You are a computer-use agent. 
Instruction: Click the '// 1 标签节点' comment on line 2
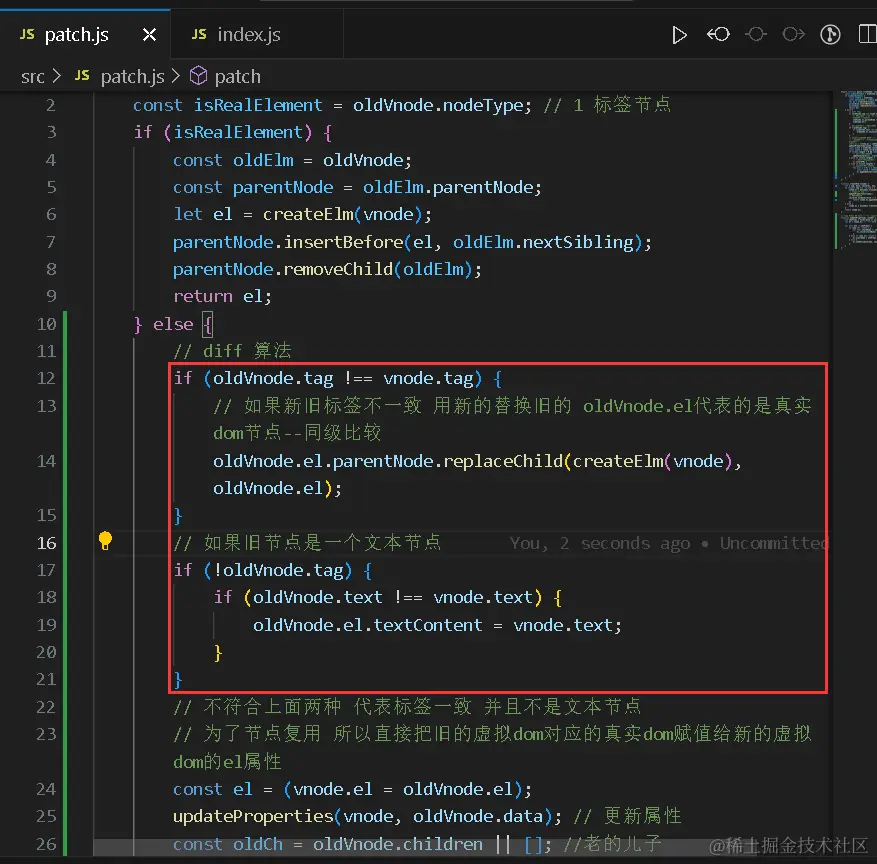(x=607, y=105)
